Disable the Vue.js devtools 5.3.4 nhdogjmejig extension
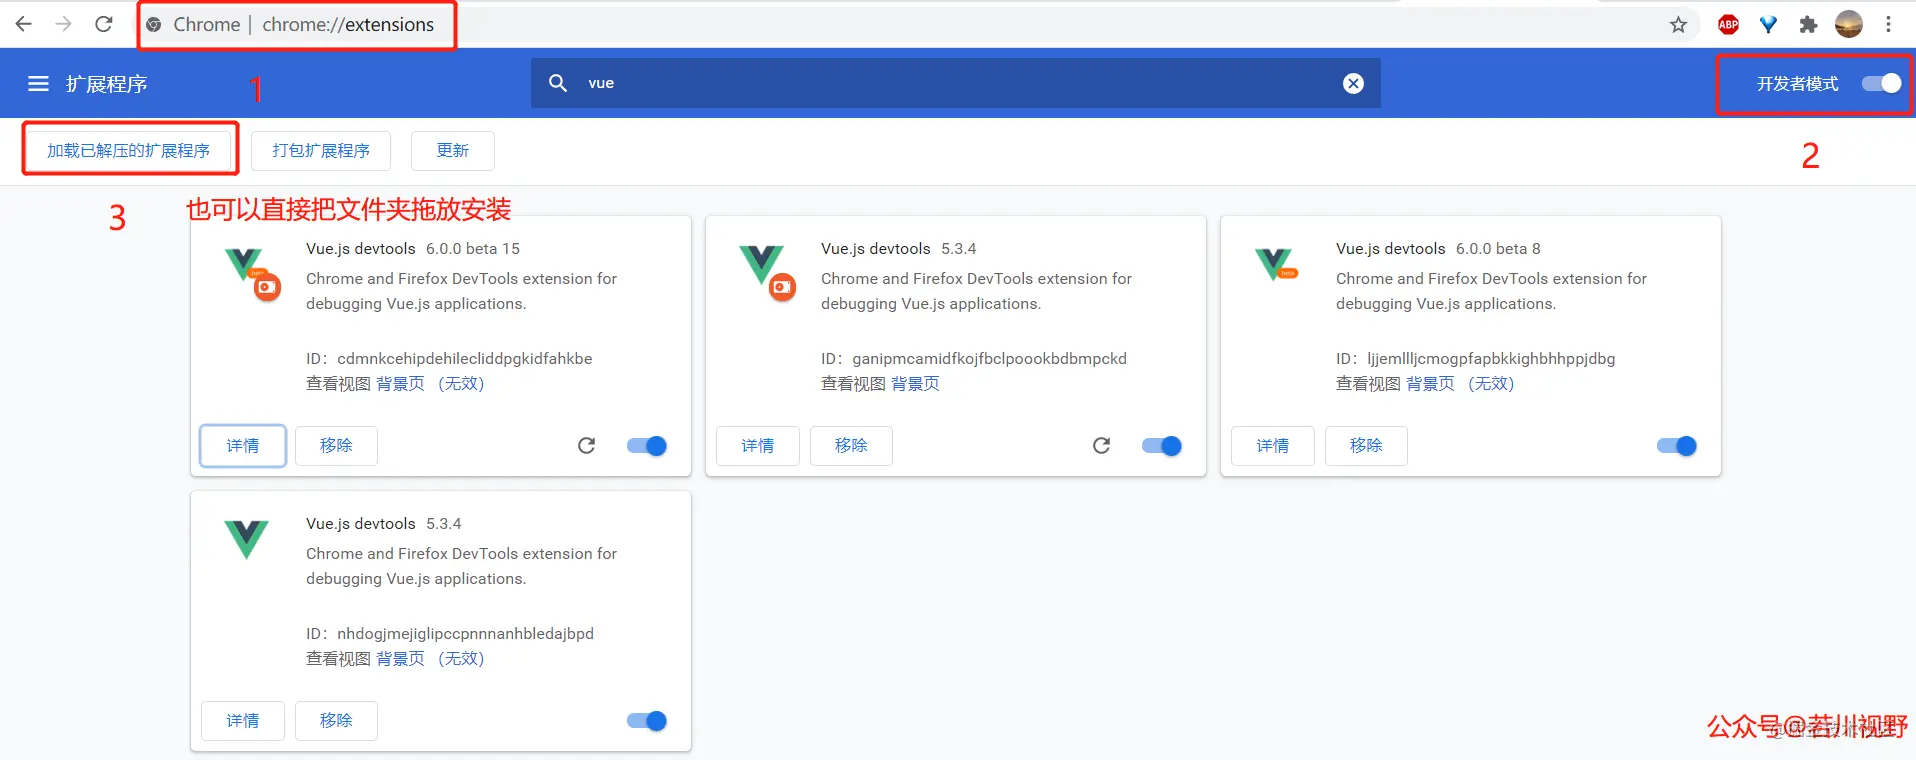 click(647, 721)
